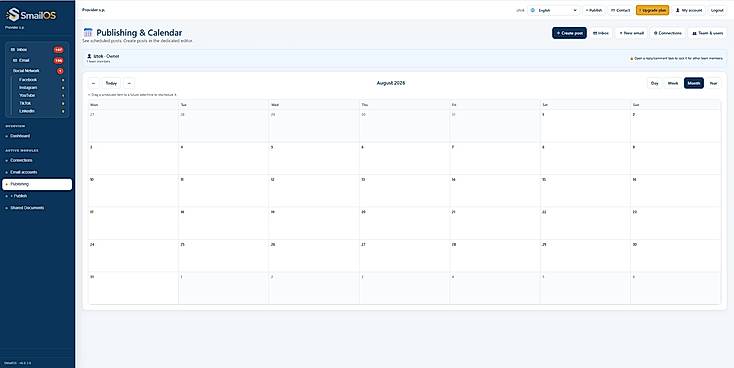Click the Publish button in the top bar
The width and height of the screenshot is (734, 368).
(594, 10)
